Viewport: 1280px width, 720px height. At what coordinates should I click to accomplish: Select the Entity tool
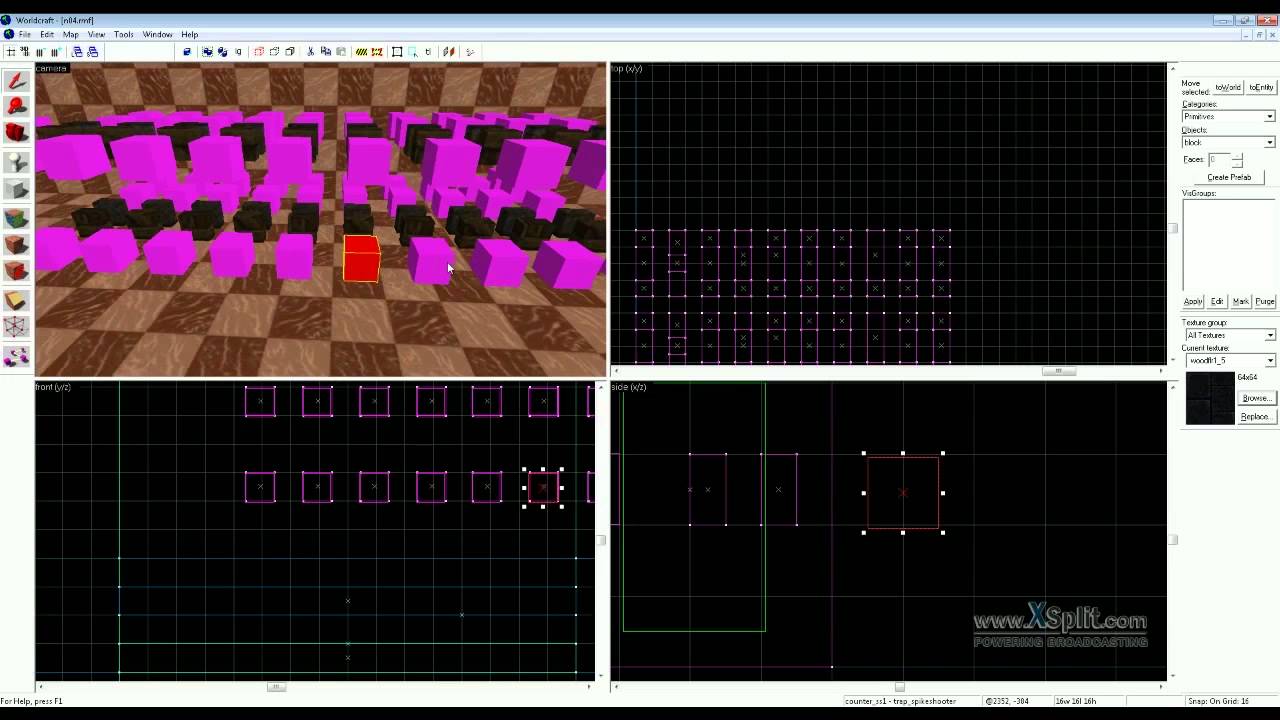point(16,162)
